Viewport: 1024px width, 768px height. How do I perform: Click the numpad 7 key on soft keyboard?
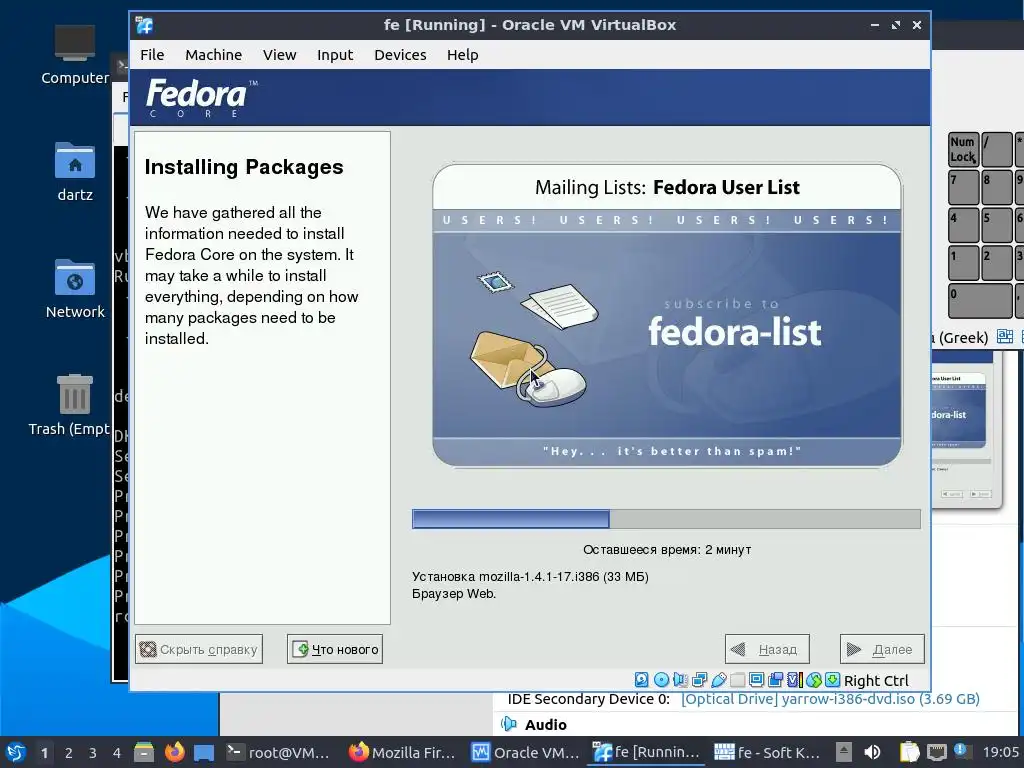[x=963, y=187]
